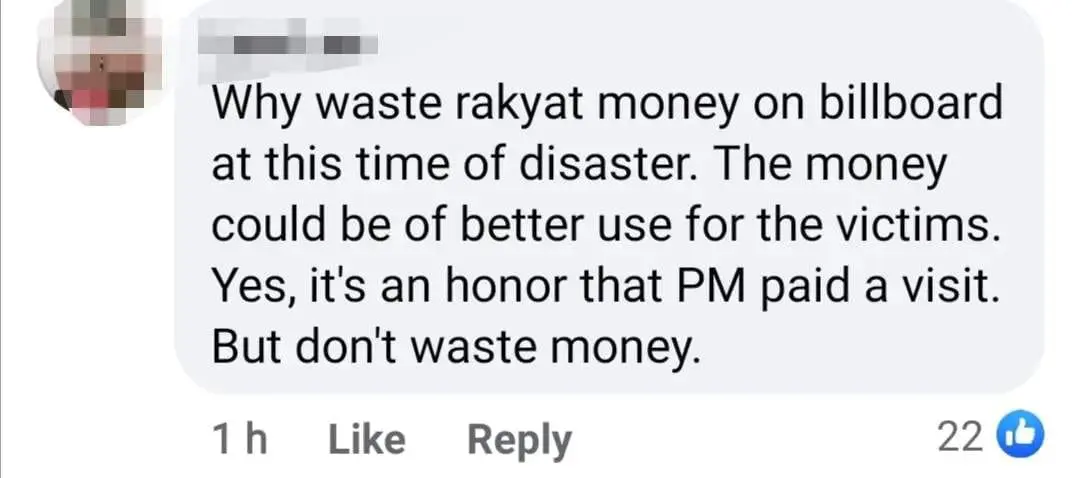Like this comment
The image size is (1079, 478).
pos(366,439)
